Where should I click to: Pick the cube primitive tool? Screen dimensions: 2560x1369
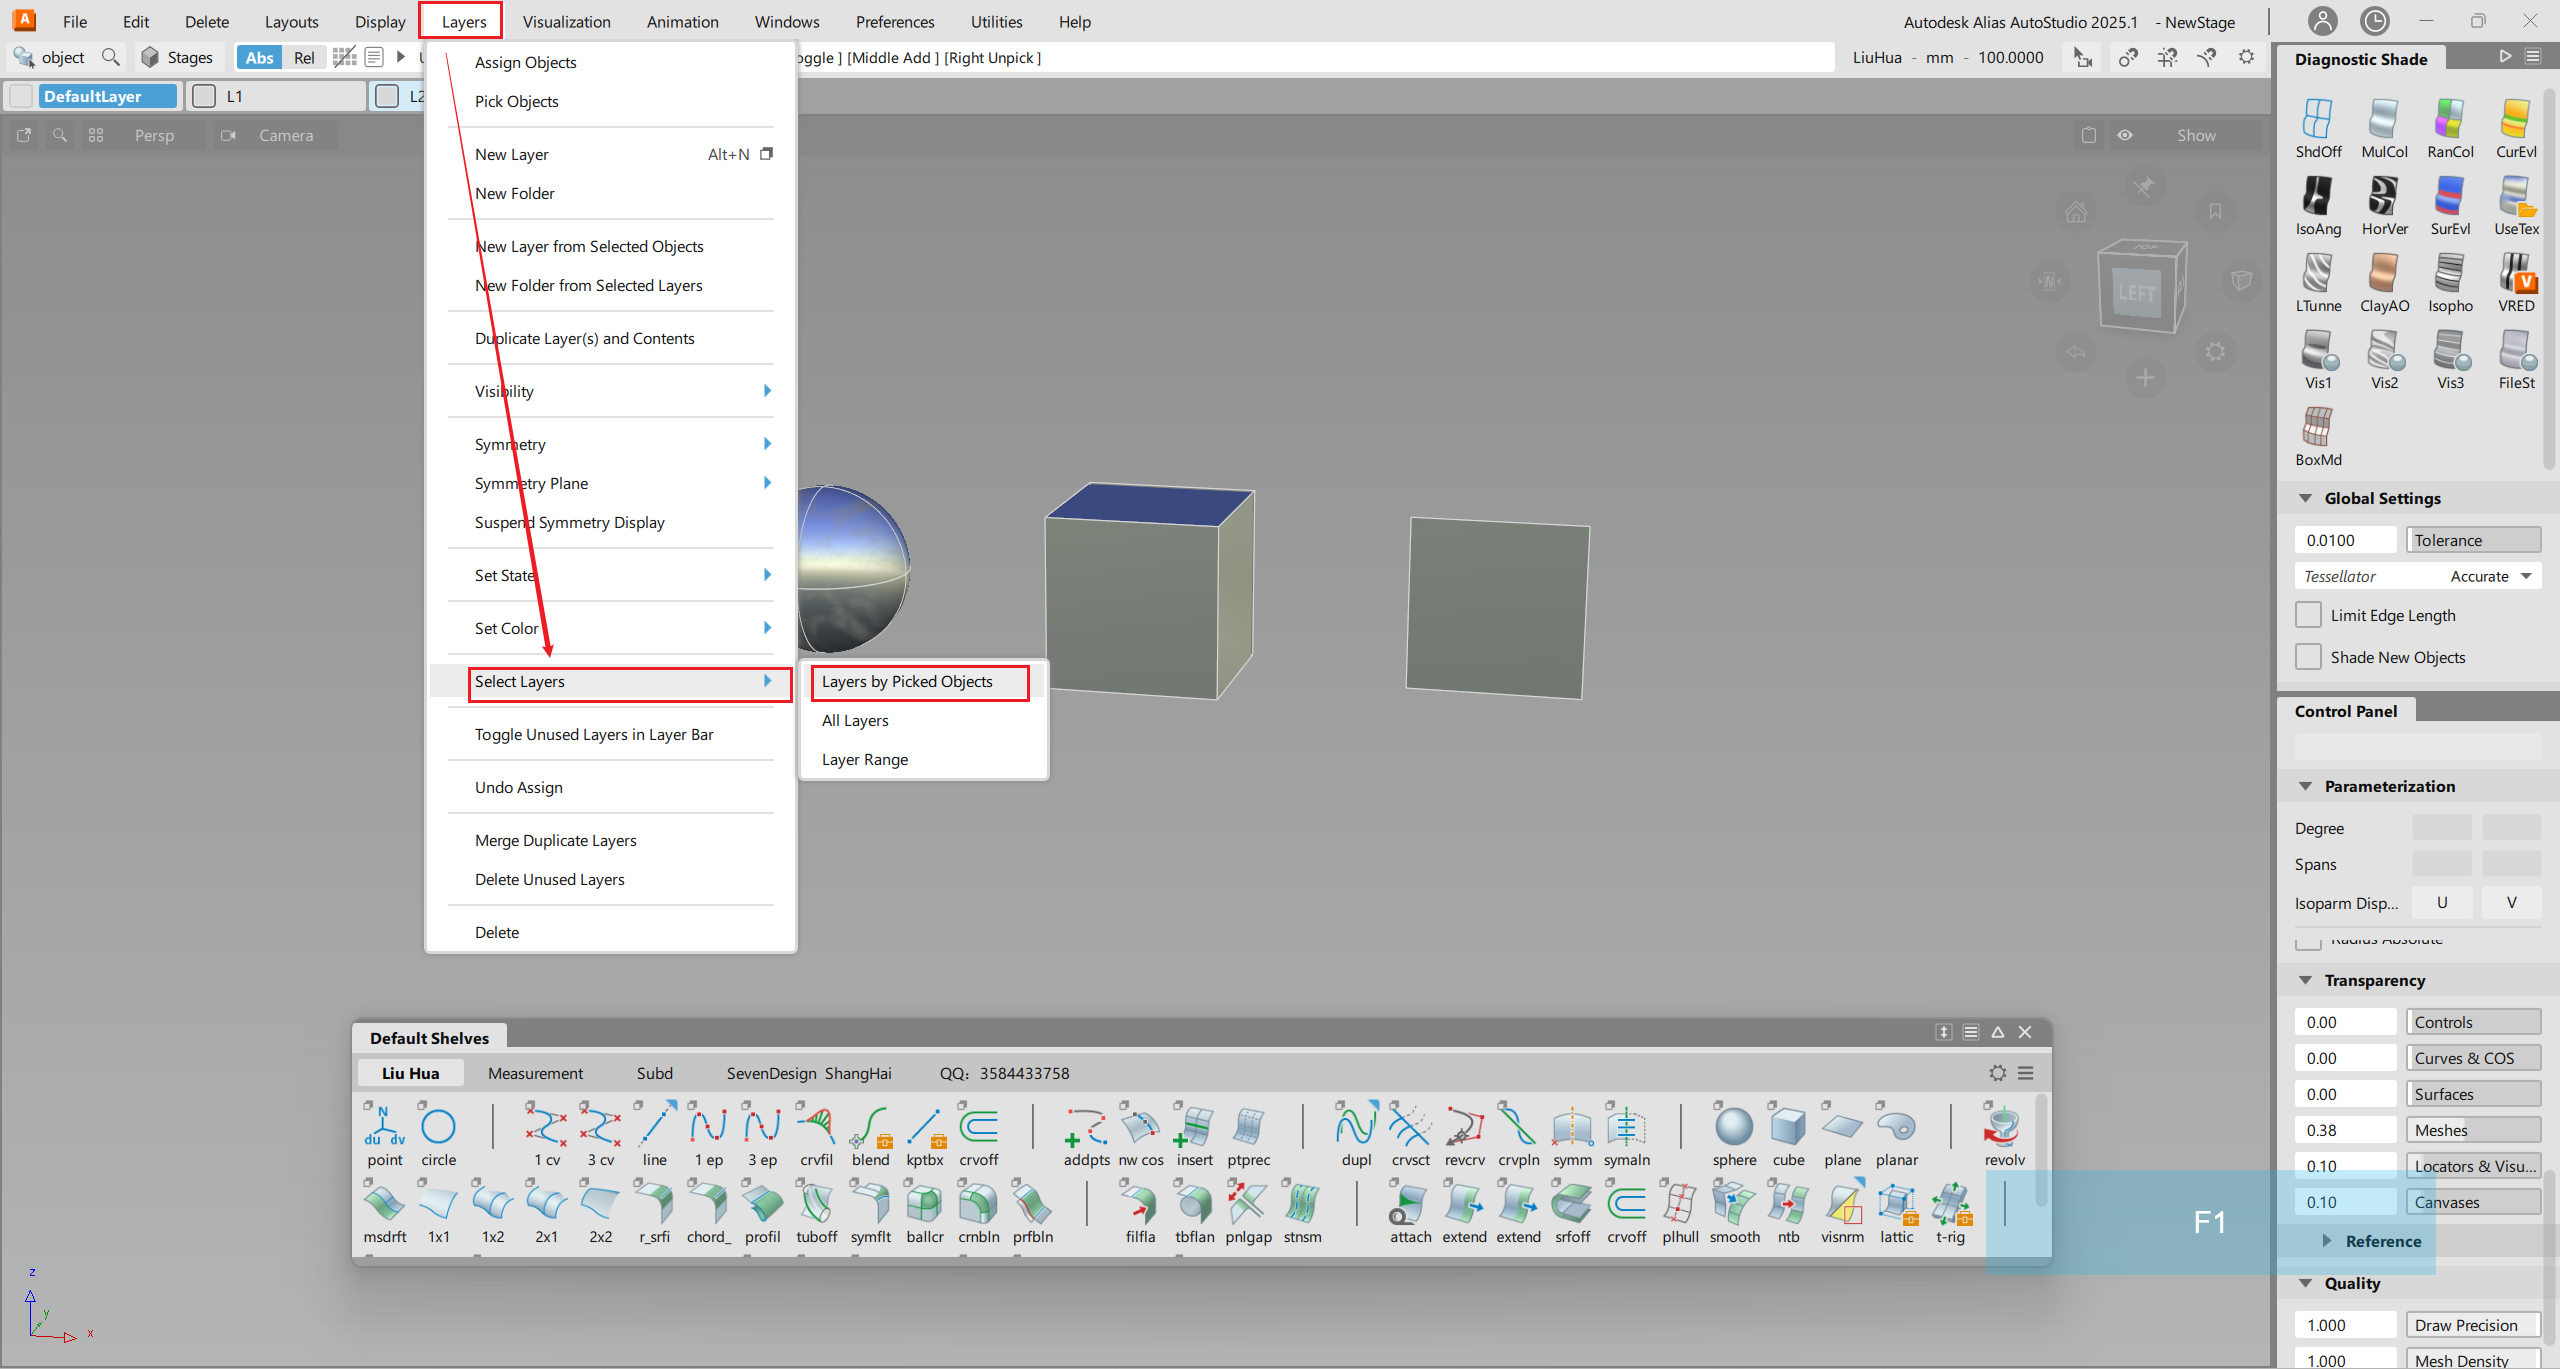pos(1788,1128)
